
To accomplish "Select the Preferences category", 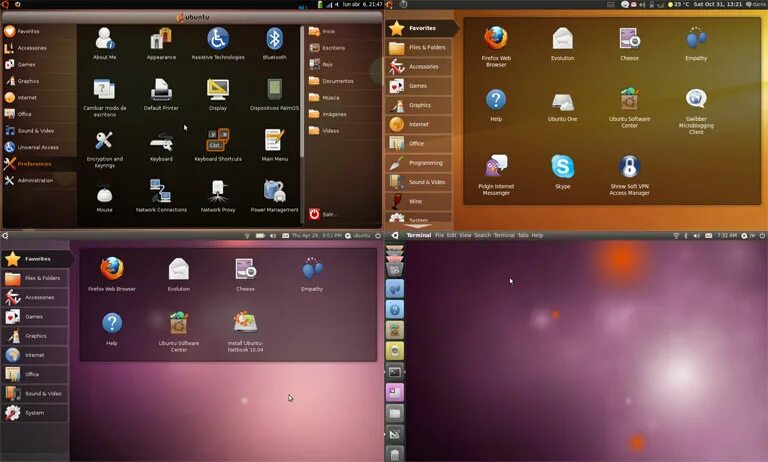I will (x=39, y=164).
